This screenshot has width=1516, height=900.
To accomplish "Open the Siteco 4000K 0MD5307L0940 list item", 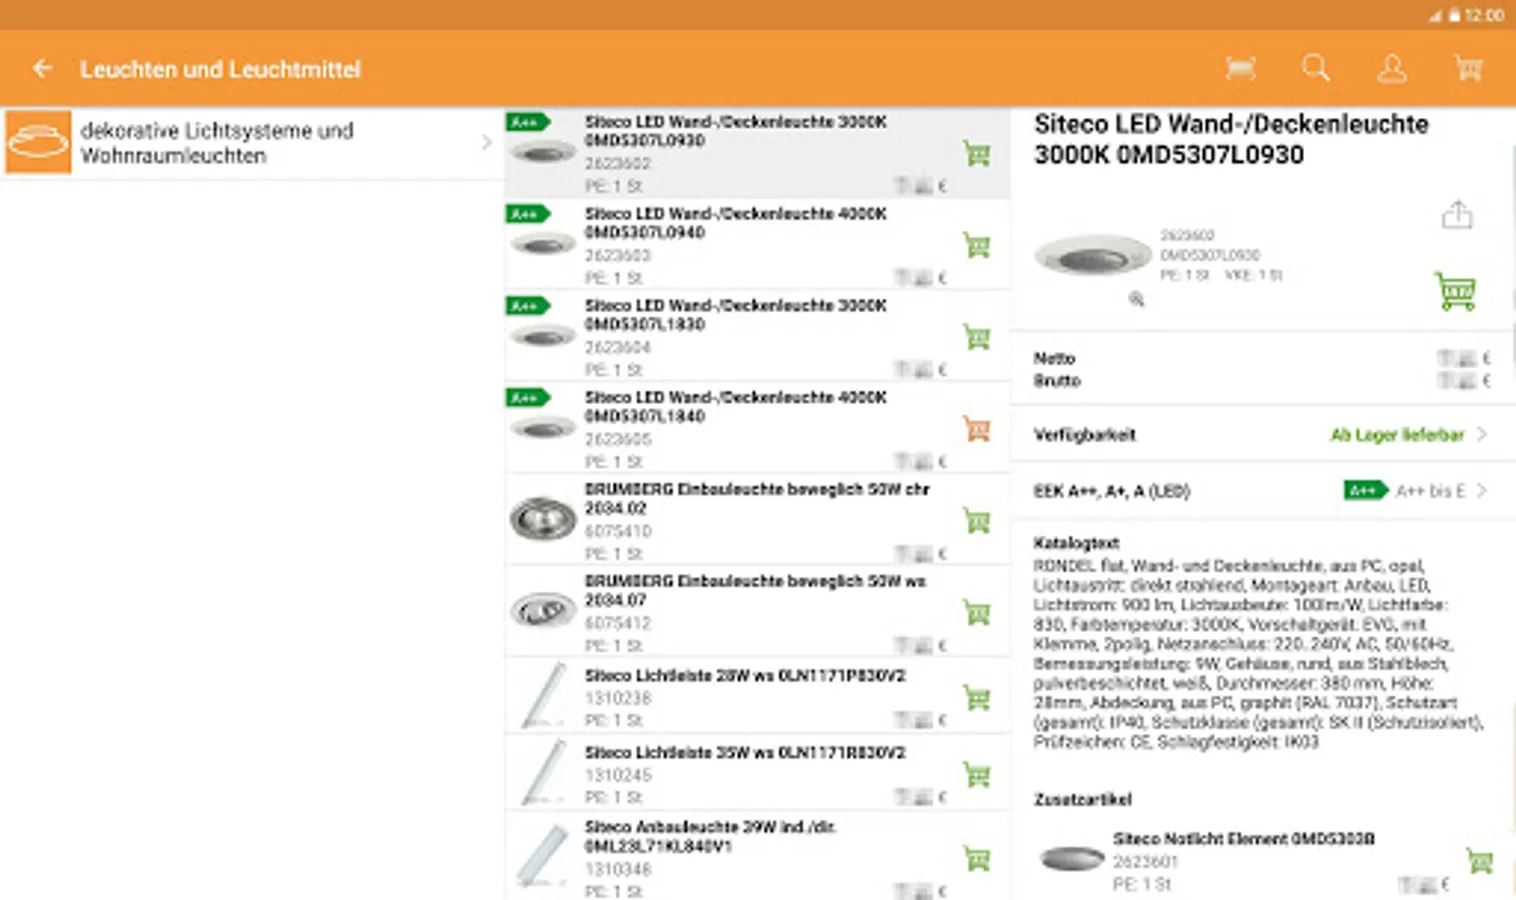I will [757, 245].
